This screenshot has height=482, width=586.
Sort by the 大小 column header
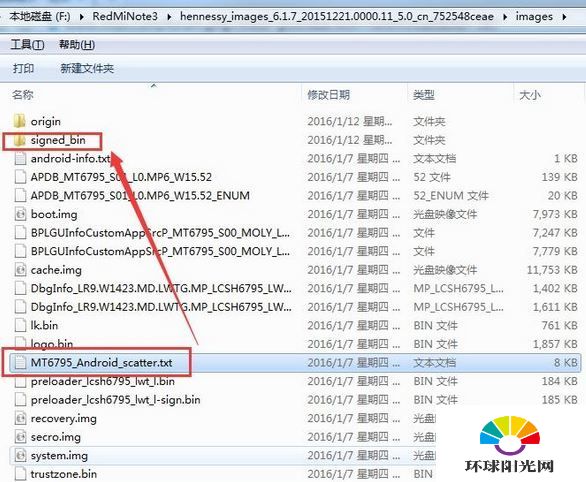[x=530, y=95]
